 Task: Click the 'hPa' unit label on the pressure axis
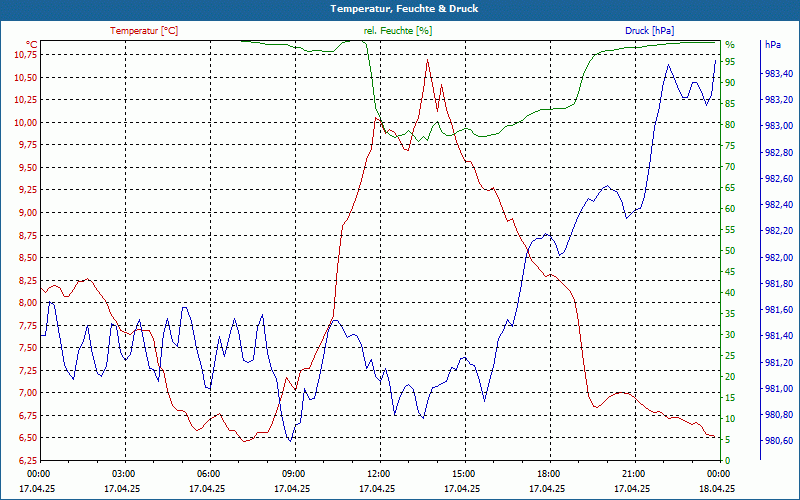(x=772, y=44)
